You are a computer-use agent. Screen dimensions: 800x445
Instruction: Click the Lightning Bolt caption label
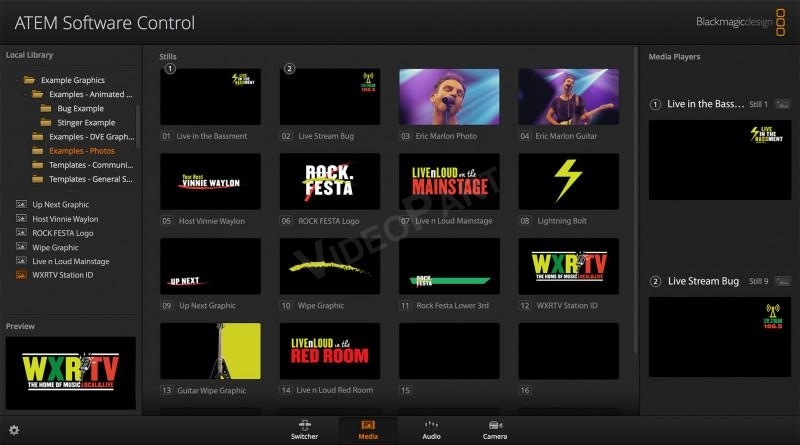click(x=562, y=221)
